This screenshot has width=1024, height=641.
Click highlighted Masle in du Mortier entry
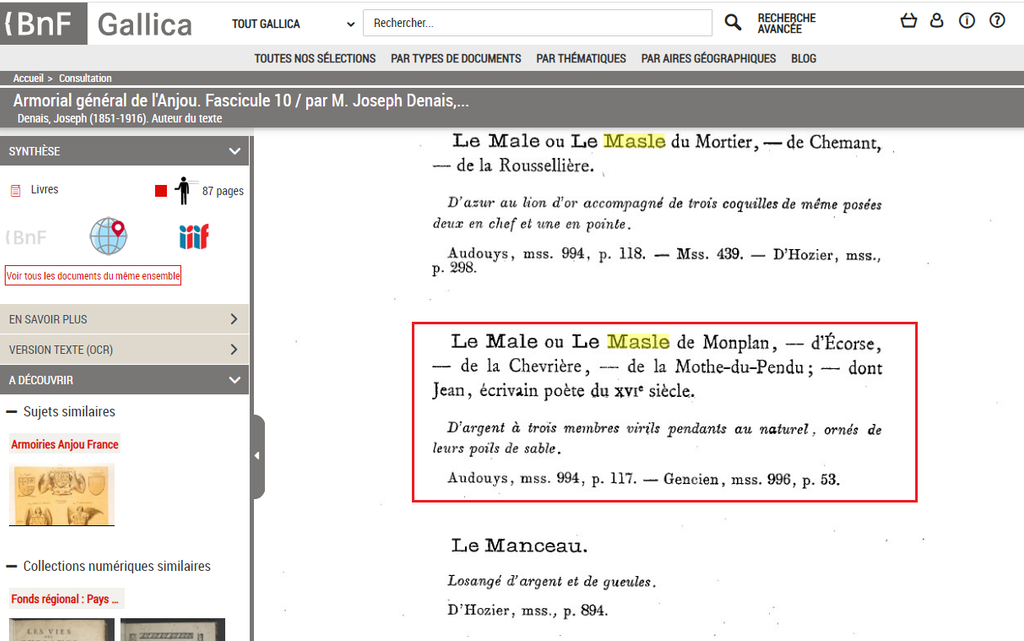tap(634, 141)
